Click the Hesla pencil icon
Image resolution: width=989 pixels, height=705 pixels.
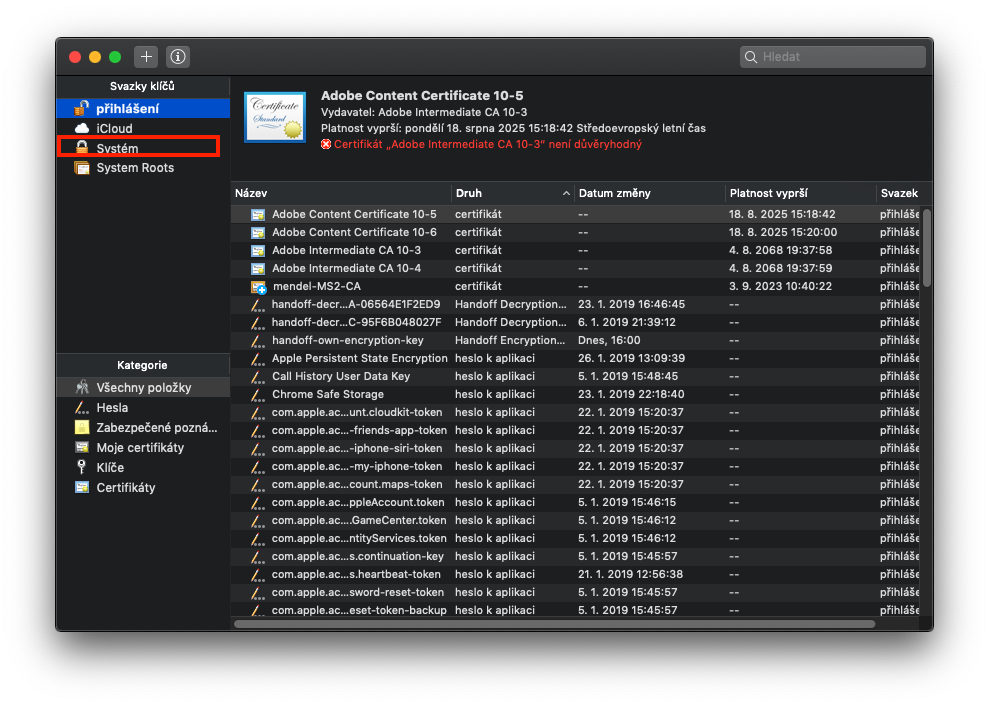[81, 407]
